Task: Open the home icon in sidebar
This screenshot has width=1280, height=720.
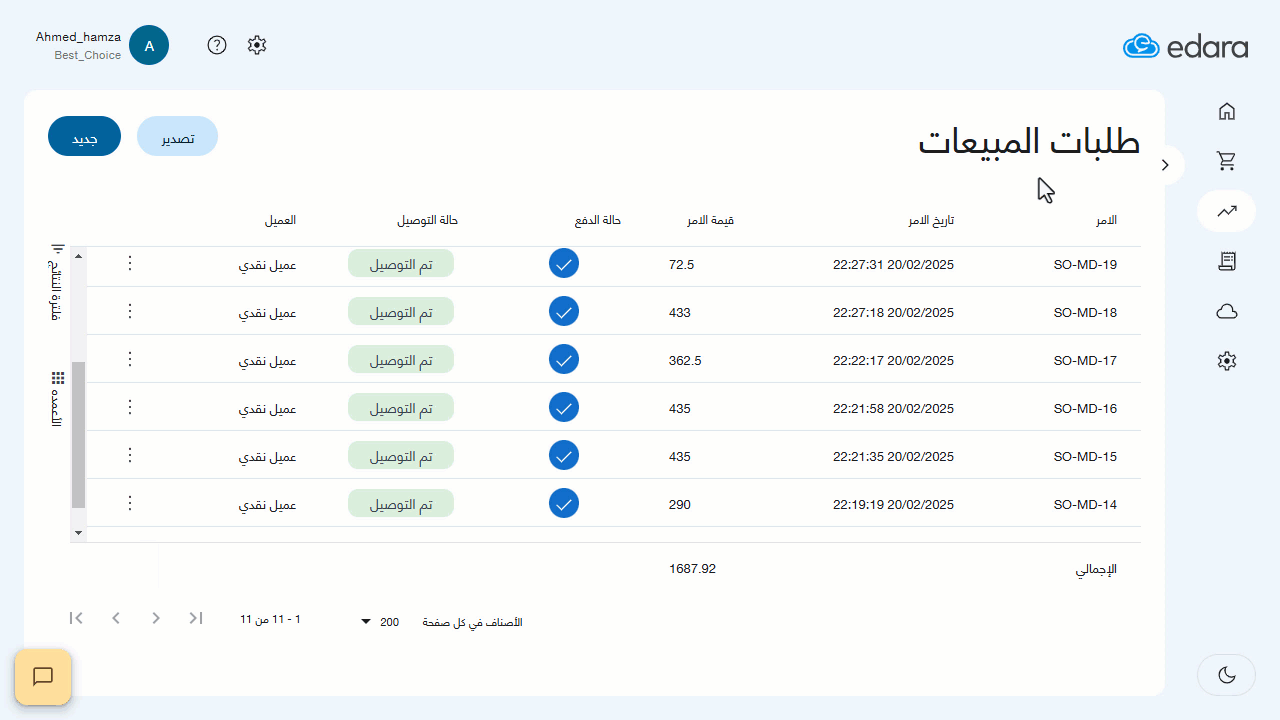Action: [1227, 111]
